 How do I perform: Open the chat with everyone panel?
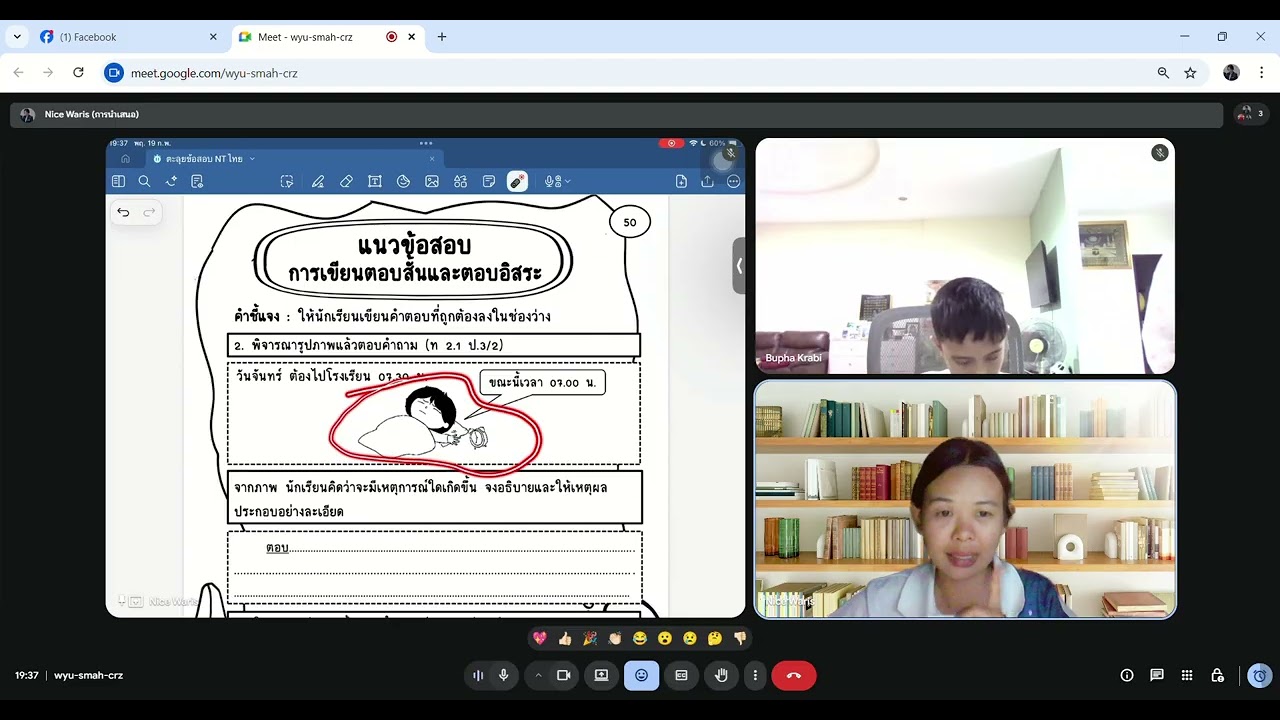click(1157, 675)
